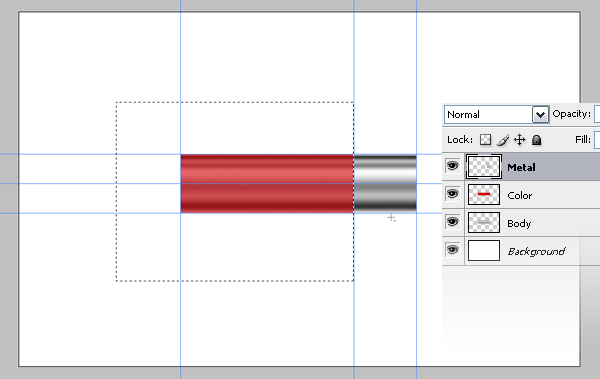The width and height of the screenshot is (600, 379).
Task: Hide the Body layer with its eye icon
Action: click(452, 222)
